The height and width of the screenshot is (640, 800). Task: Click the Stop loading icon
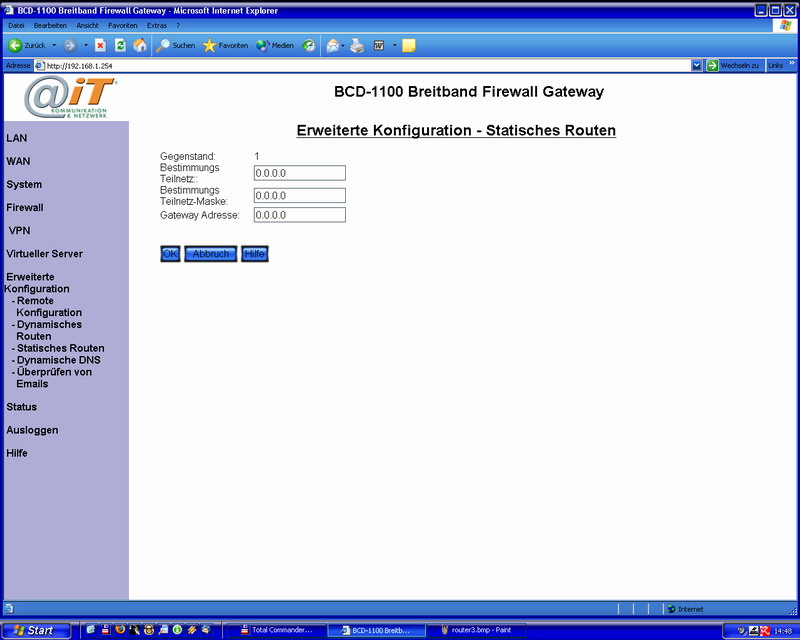tap(101, 45)
